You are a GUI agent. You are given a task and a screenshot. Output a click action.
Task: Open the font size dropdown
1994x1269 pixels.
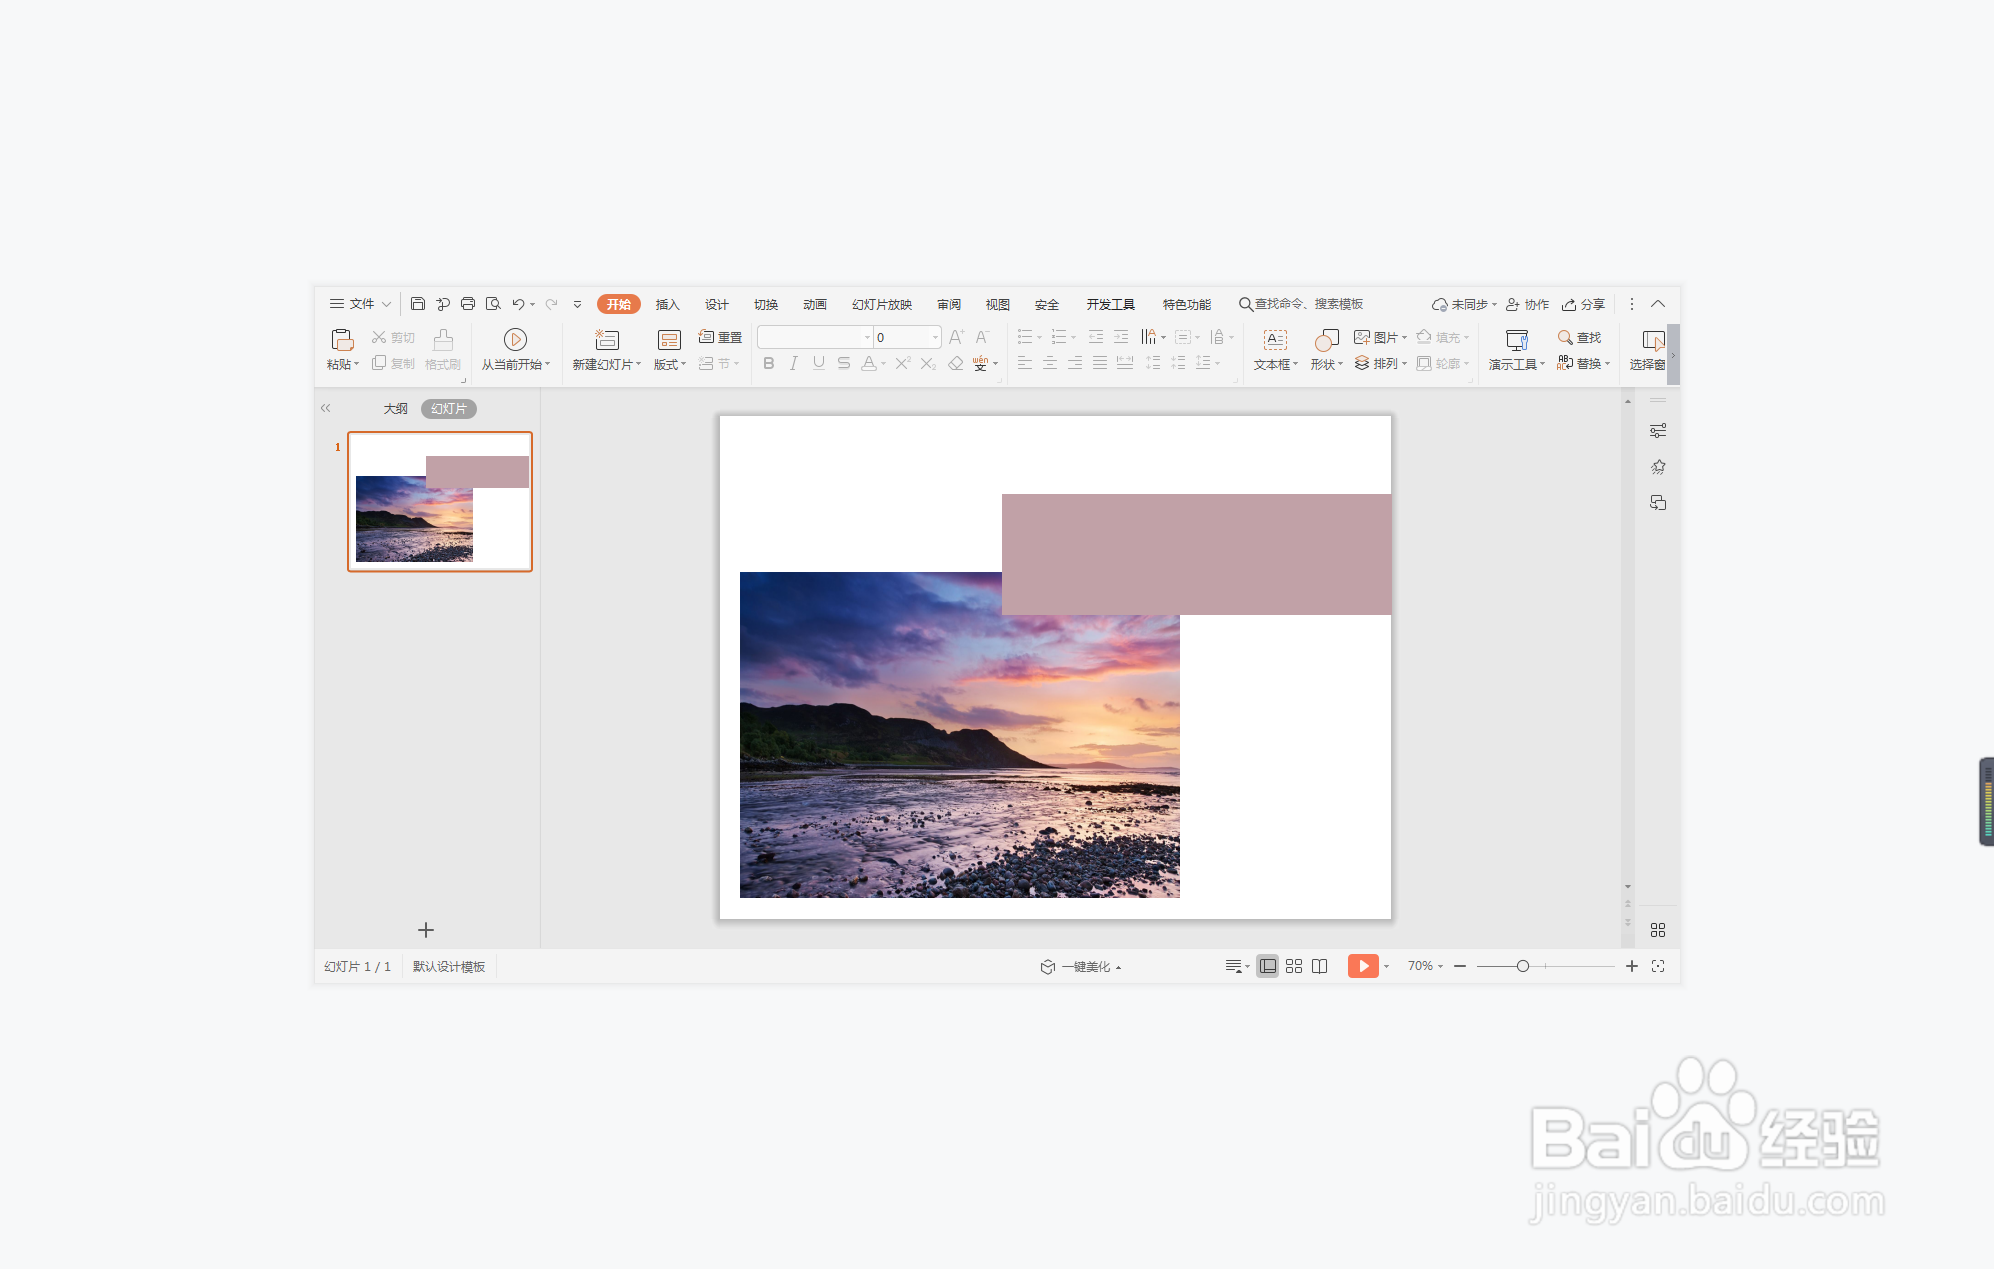[935, 337]
